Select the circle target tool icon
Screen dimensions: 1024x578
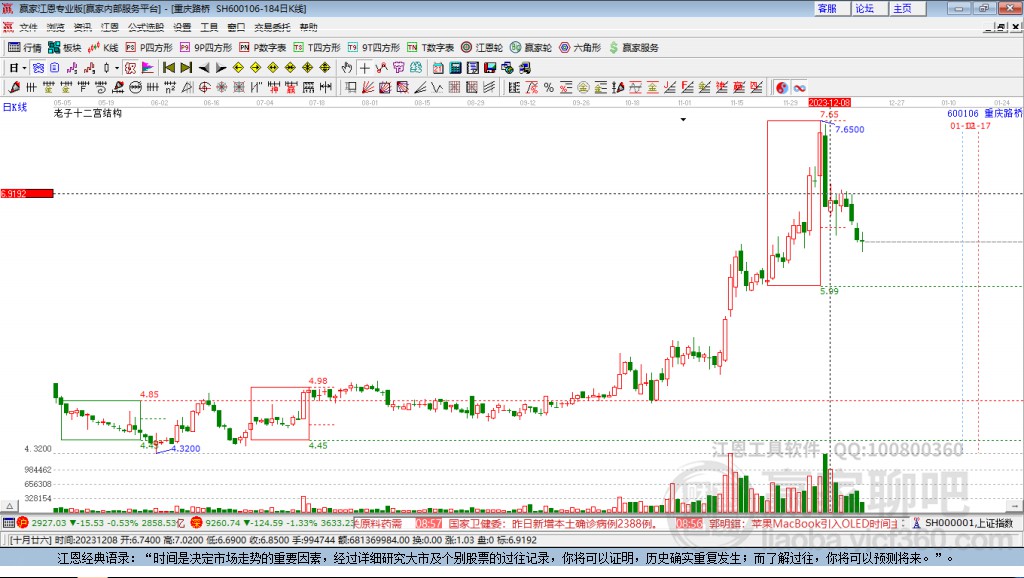[x=204, y=88]
